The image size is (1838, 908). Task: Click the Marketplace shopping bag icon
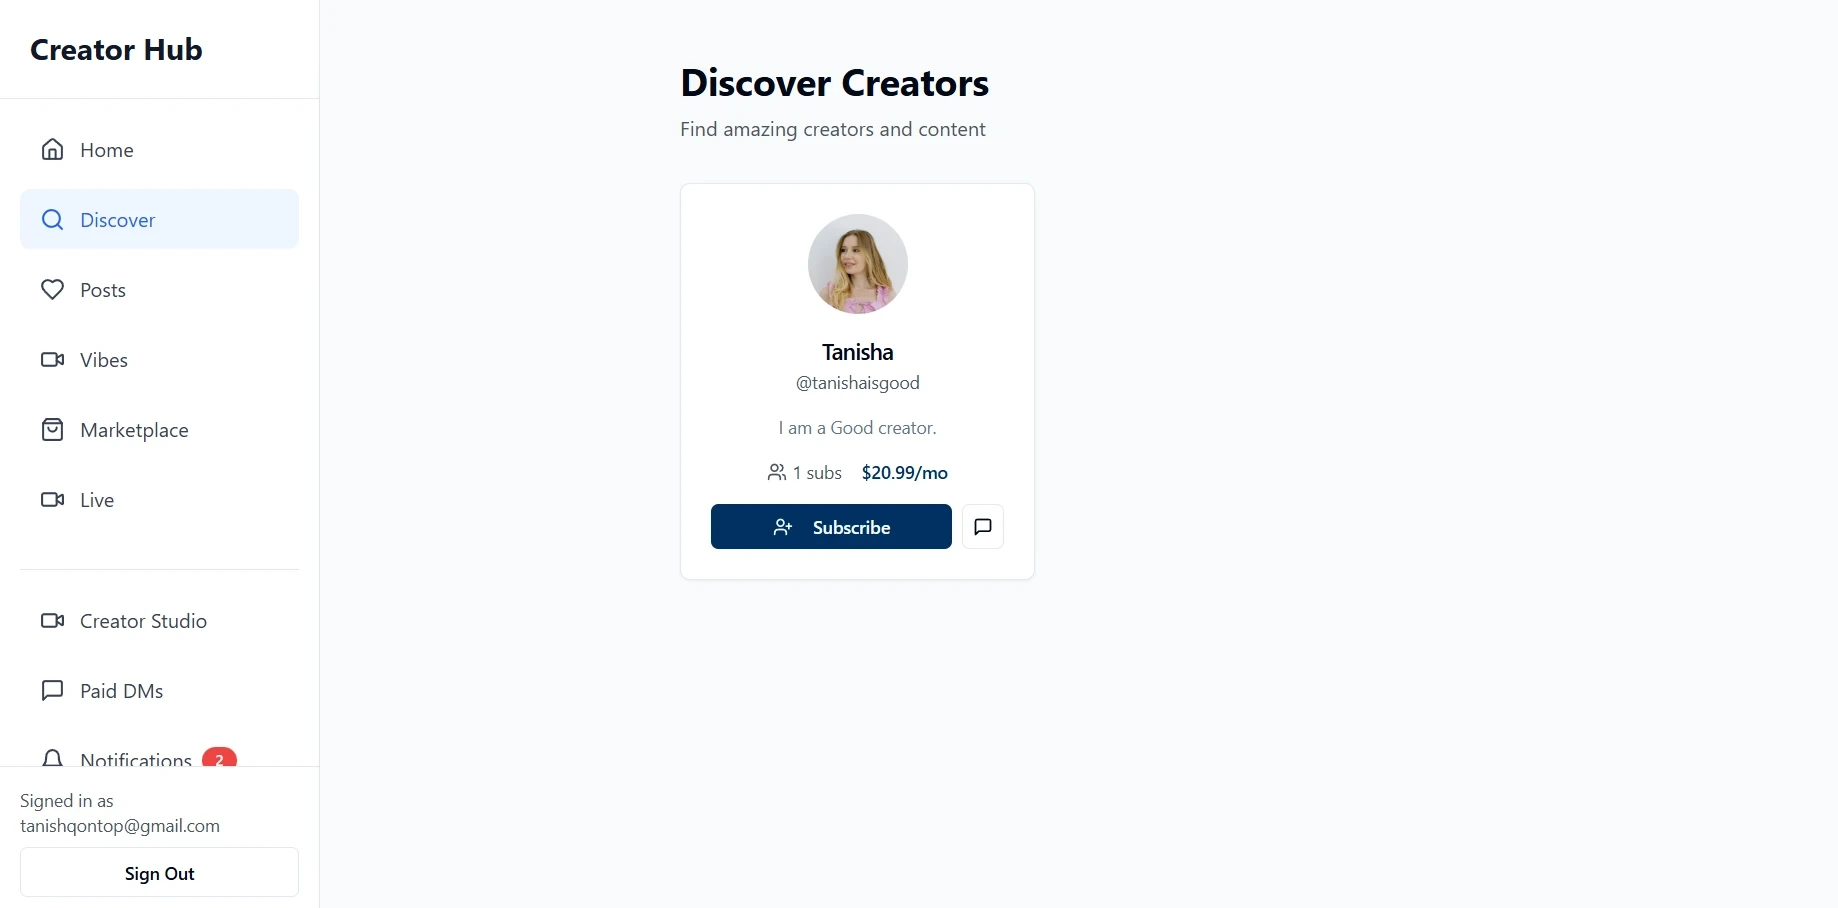(x=52, y=430)
